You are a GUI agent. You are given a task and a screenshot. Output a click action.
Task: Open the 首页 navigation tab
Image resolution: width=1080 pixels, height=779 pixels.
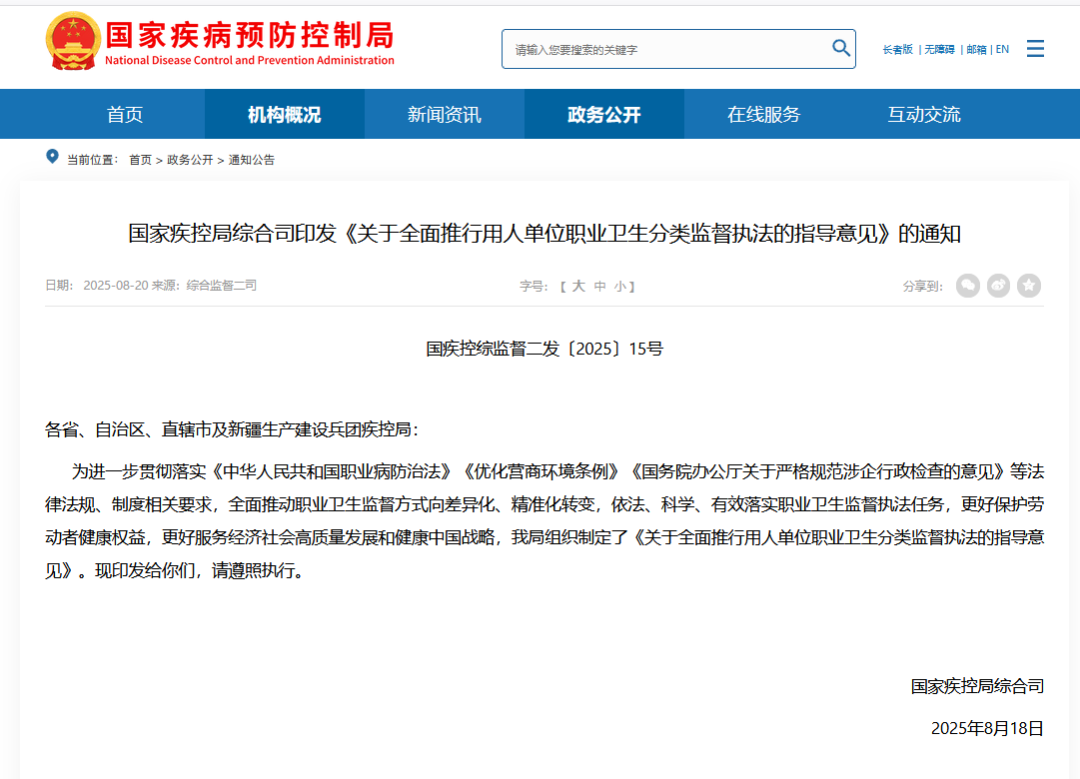tap(125, 114)
